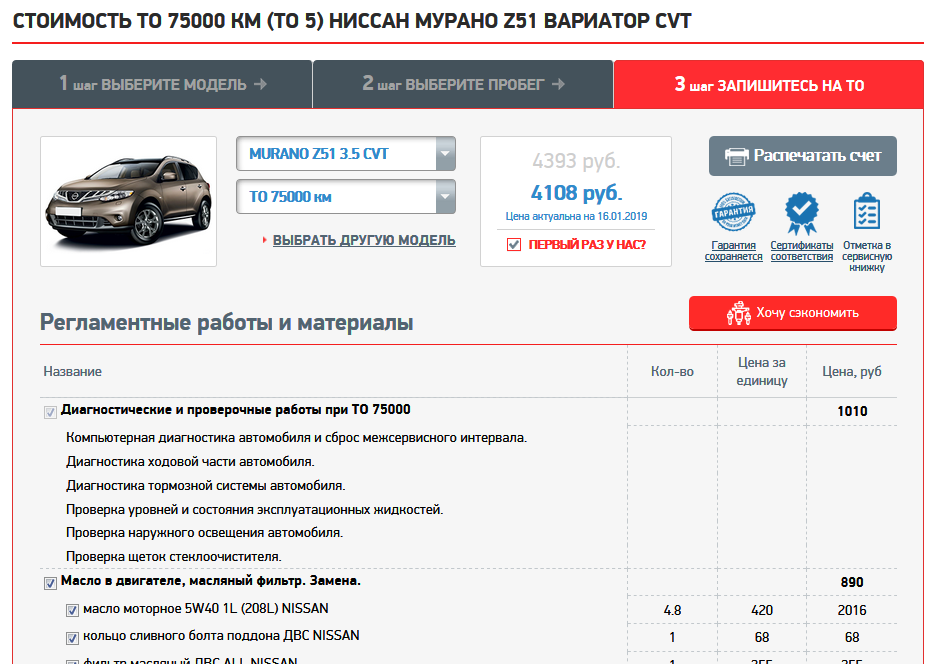Click the page title СТОИМОСТЬ ТО 75000 КМ
Image resolution: width=937 pixels, height=664 pixels.
pyautogui.click(x=352, y=21)
